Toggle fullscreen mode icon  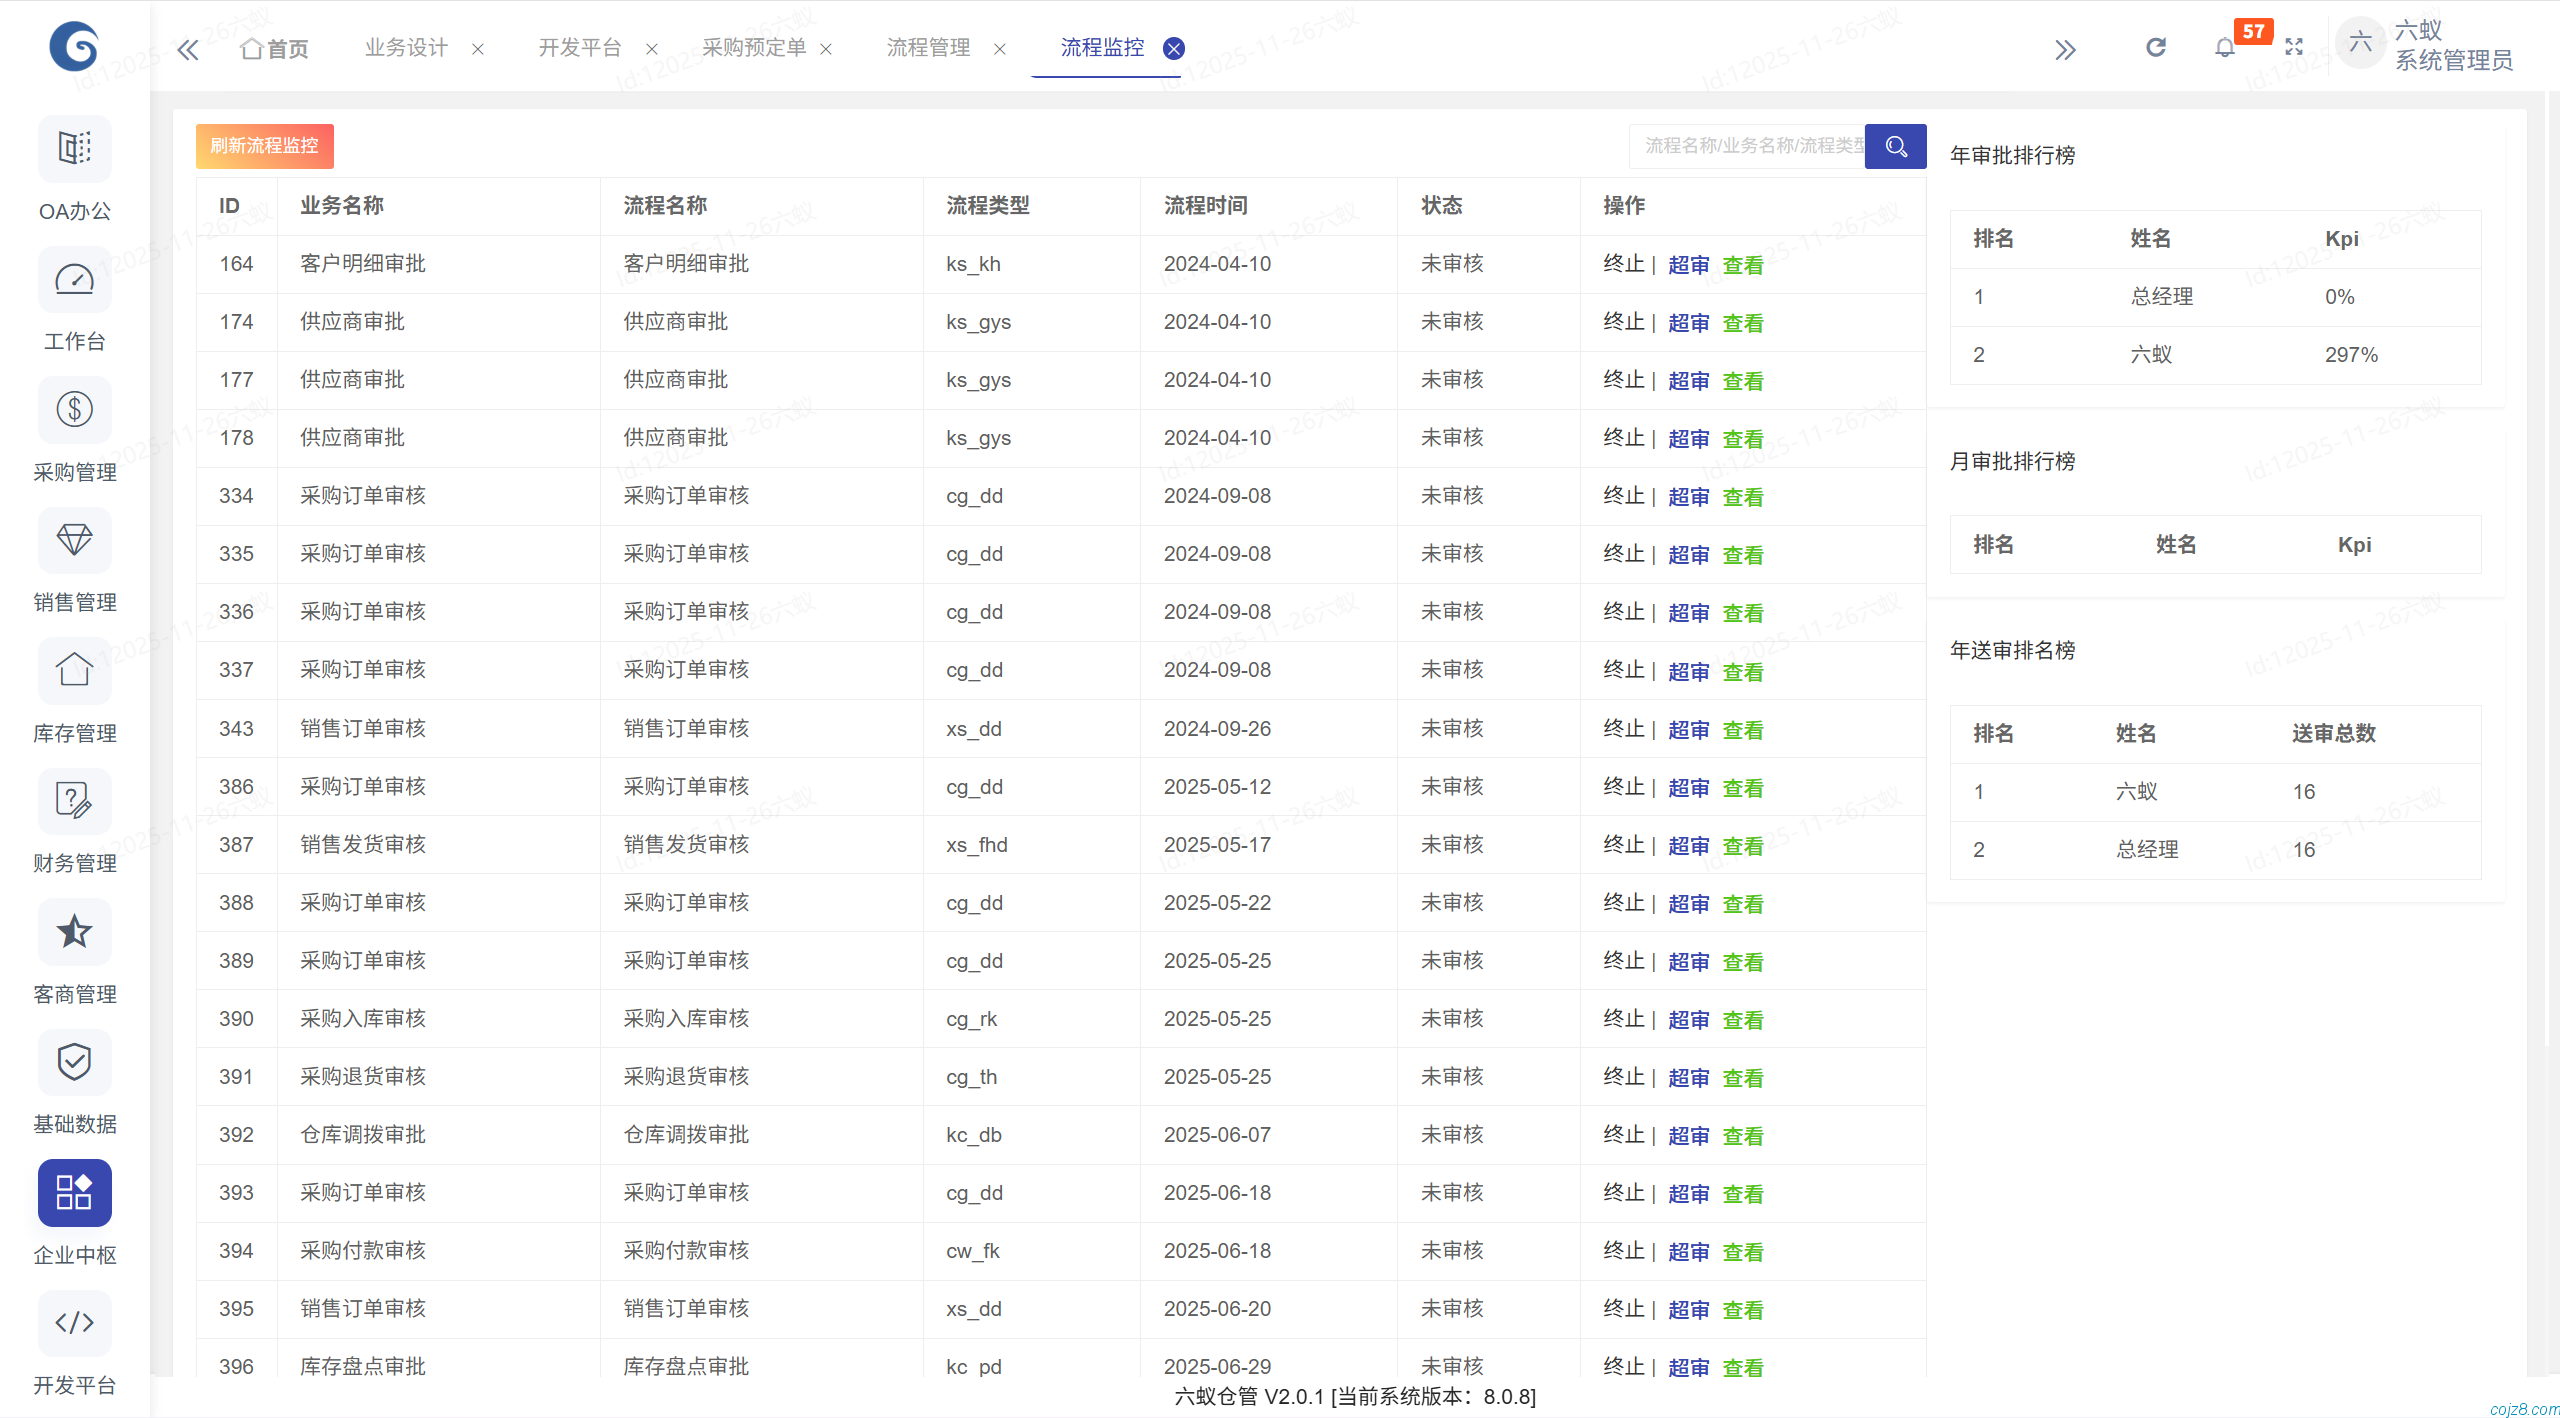(x=2294, y=48)
